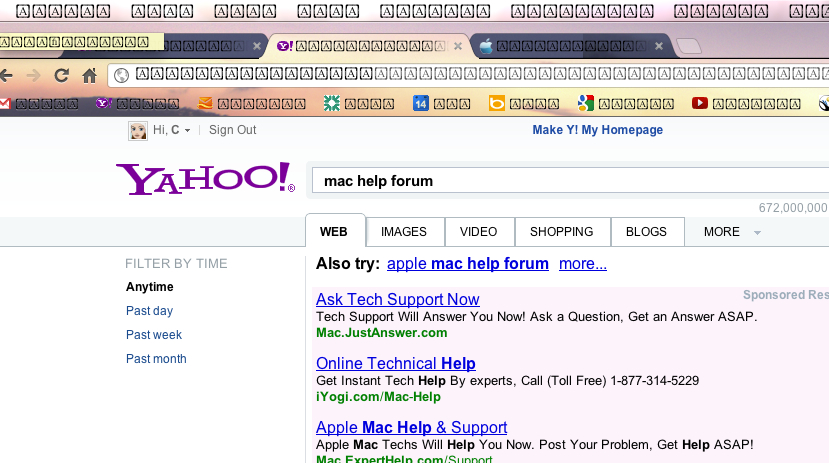
Task: Open the blue calendar 14 bookmark
Action: pyautogui.click(x=420, y=103)
